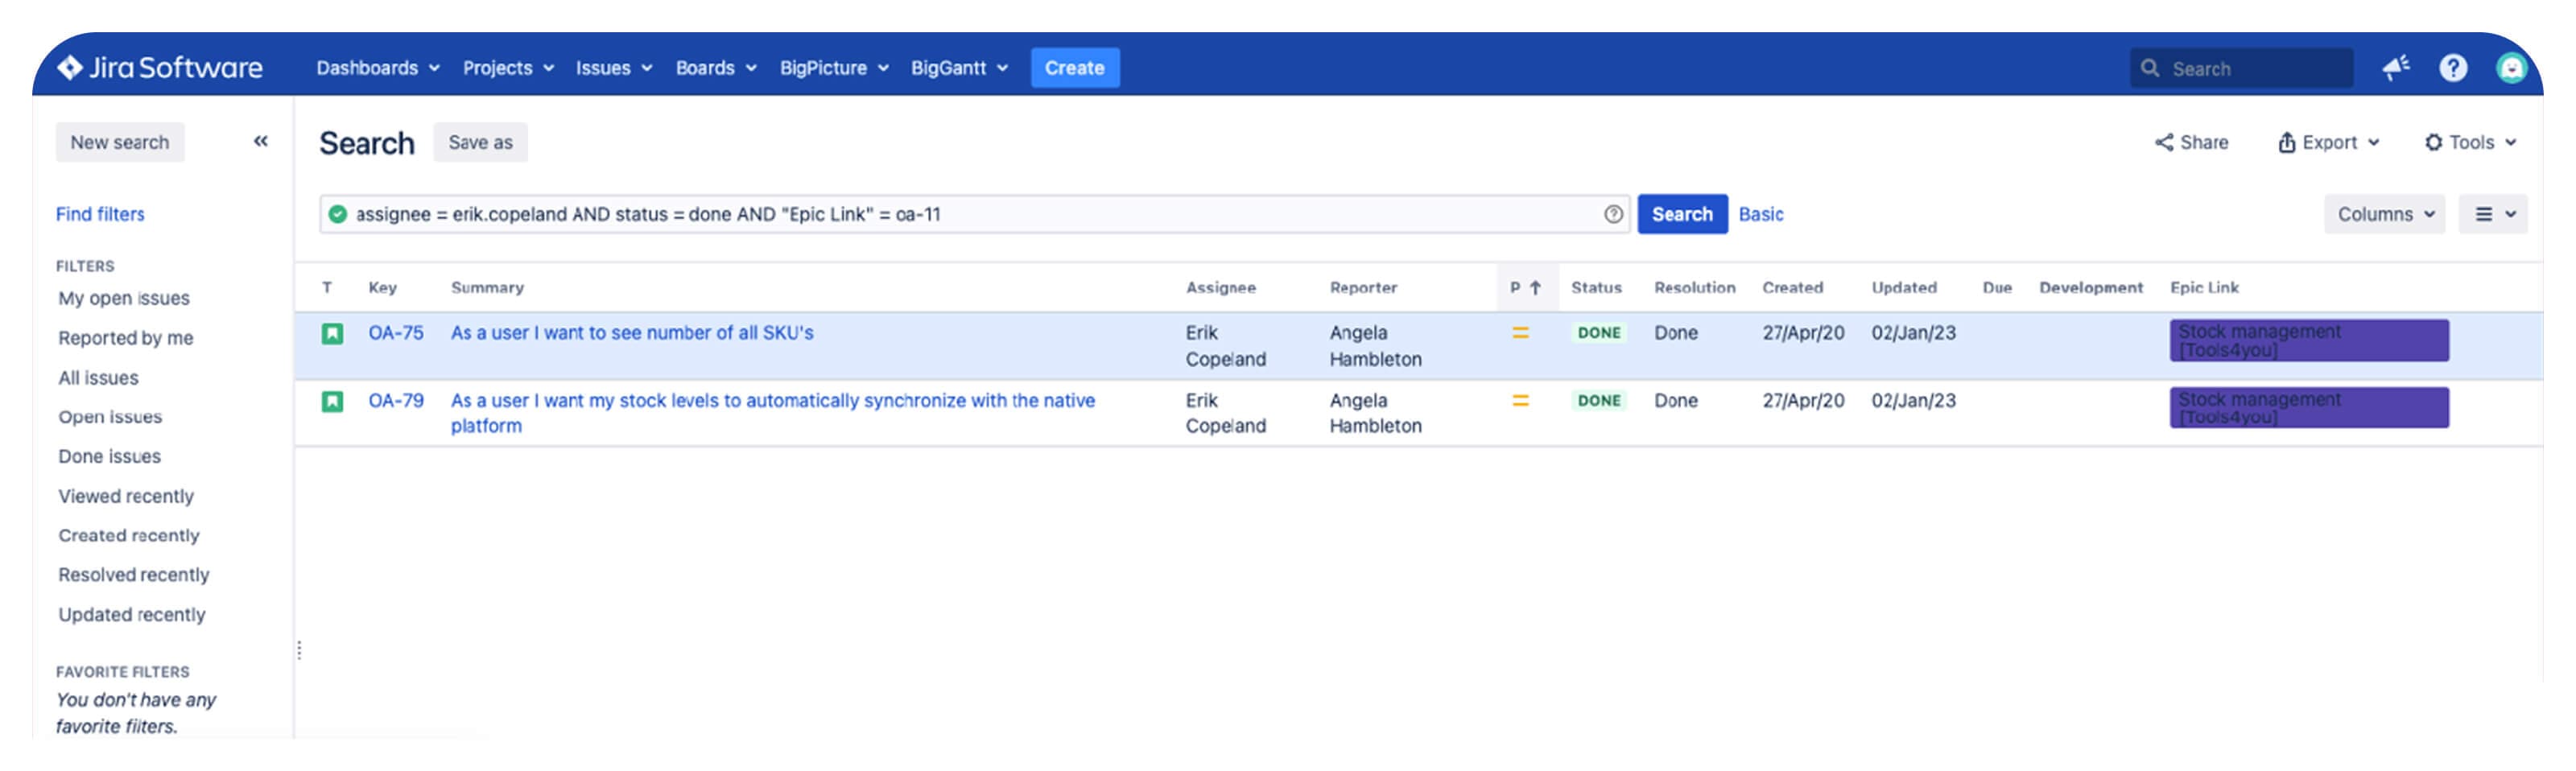
Task: Open the Export dropdown
Action: point(2328,142)
